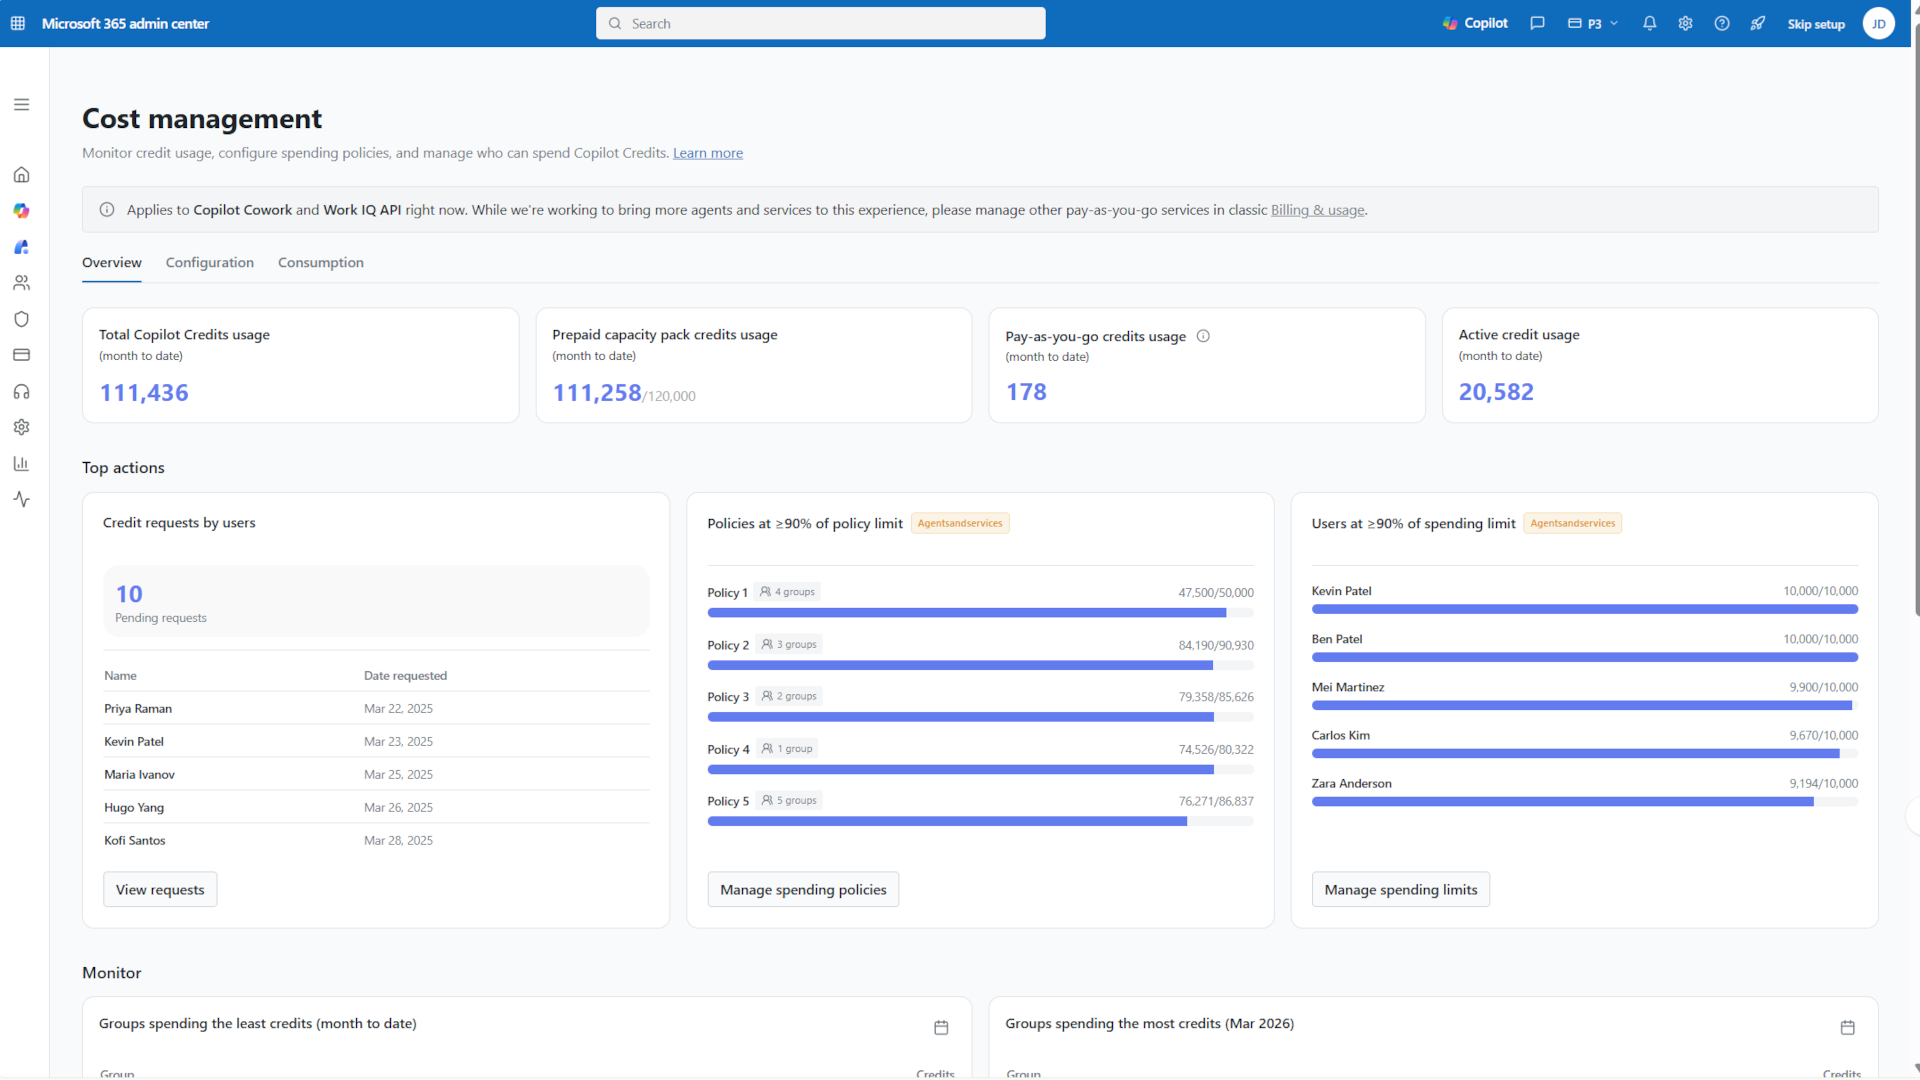Switch to the Configuration tab

pos(210,262)
